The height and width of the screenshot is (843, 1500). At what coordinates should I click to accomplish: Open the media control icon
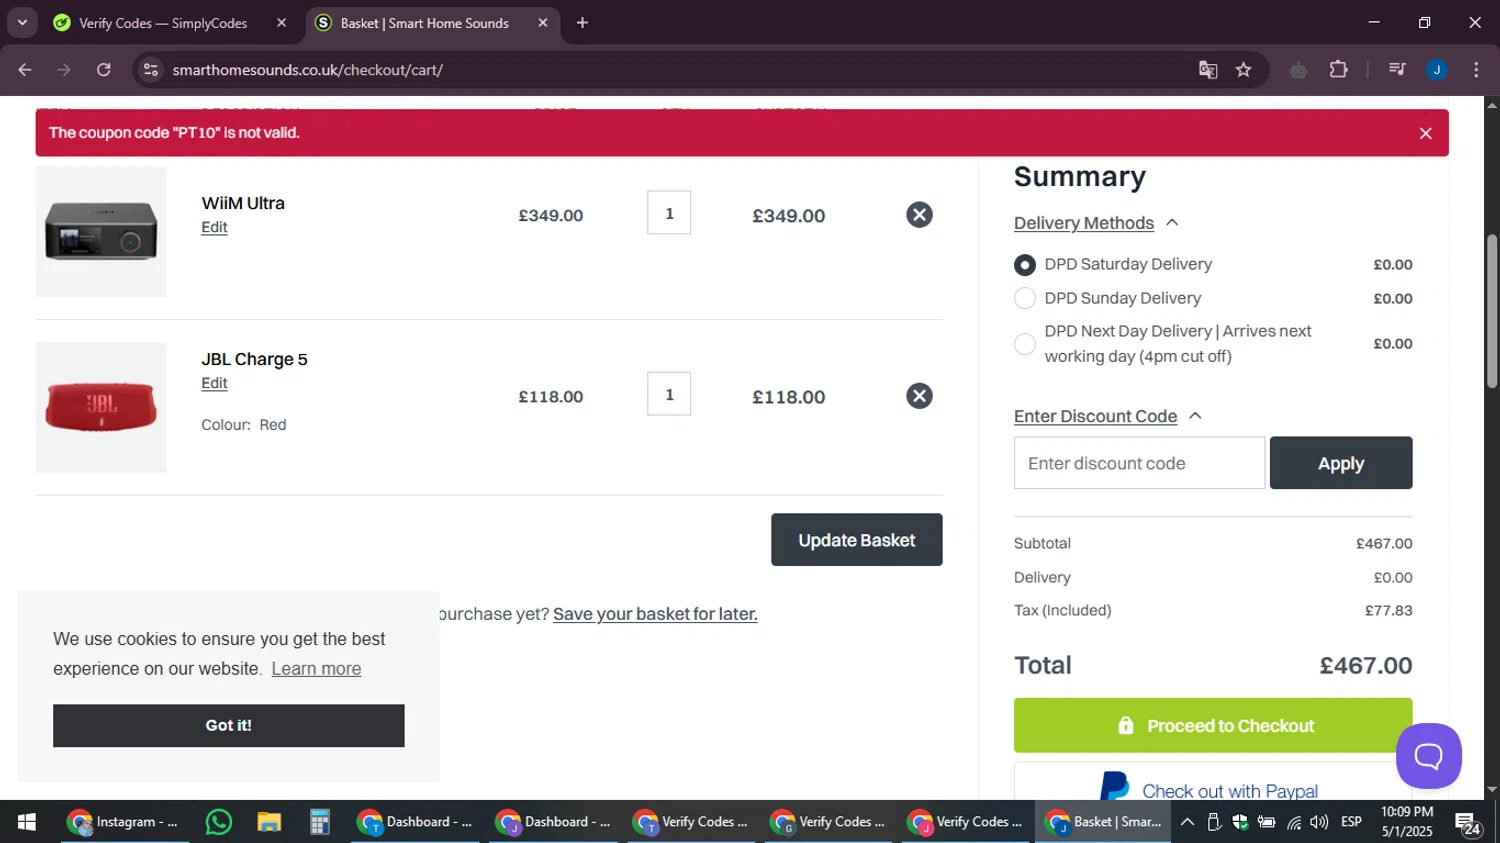pyautogui.click(x=1397, y=70)
